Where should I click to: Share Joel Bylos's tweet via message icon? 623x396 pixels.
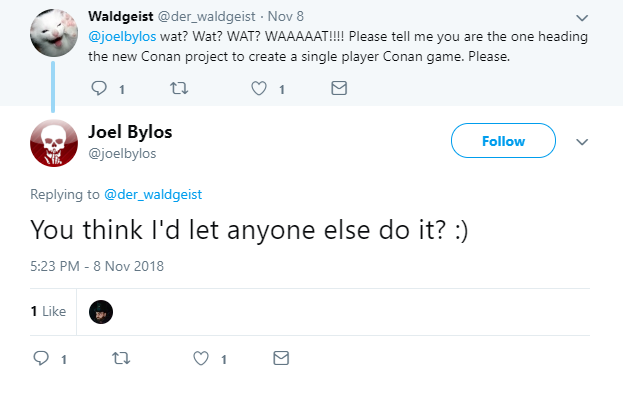(x=281, y=358)
